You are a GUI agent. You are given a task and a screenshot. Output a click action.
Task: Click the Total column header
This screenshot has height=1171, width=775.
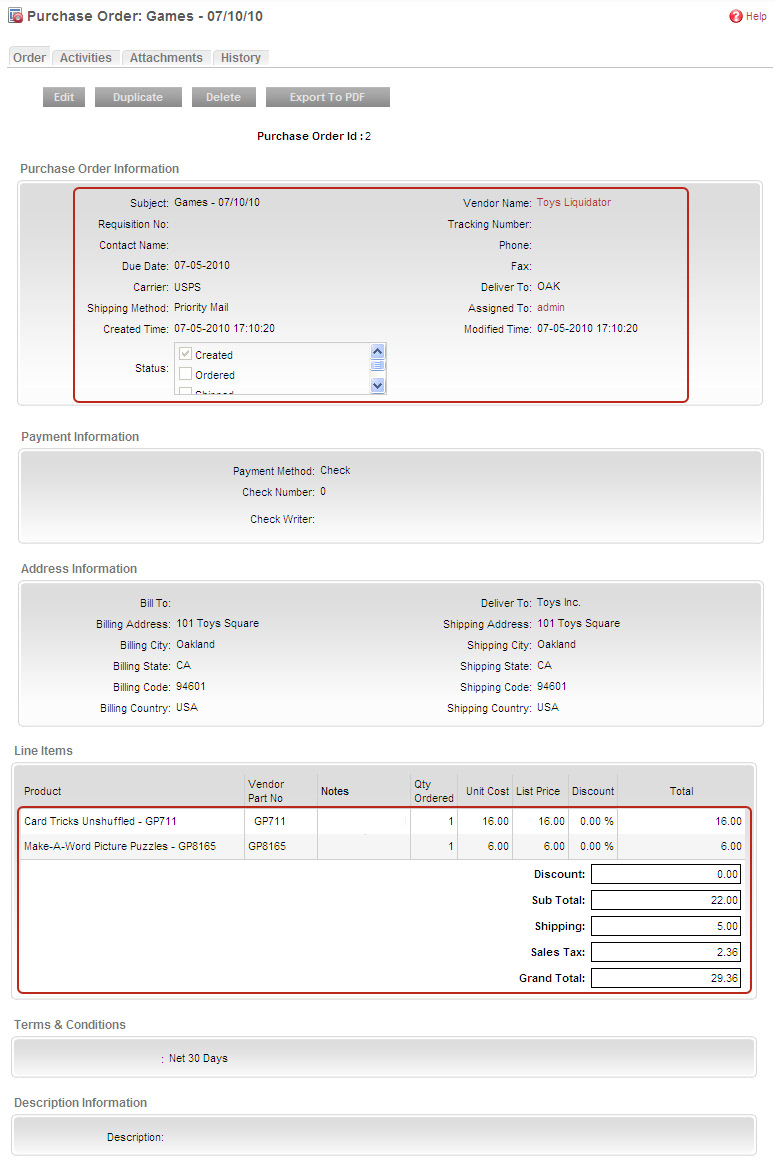681,791
